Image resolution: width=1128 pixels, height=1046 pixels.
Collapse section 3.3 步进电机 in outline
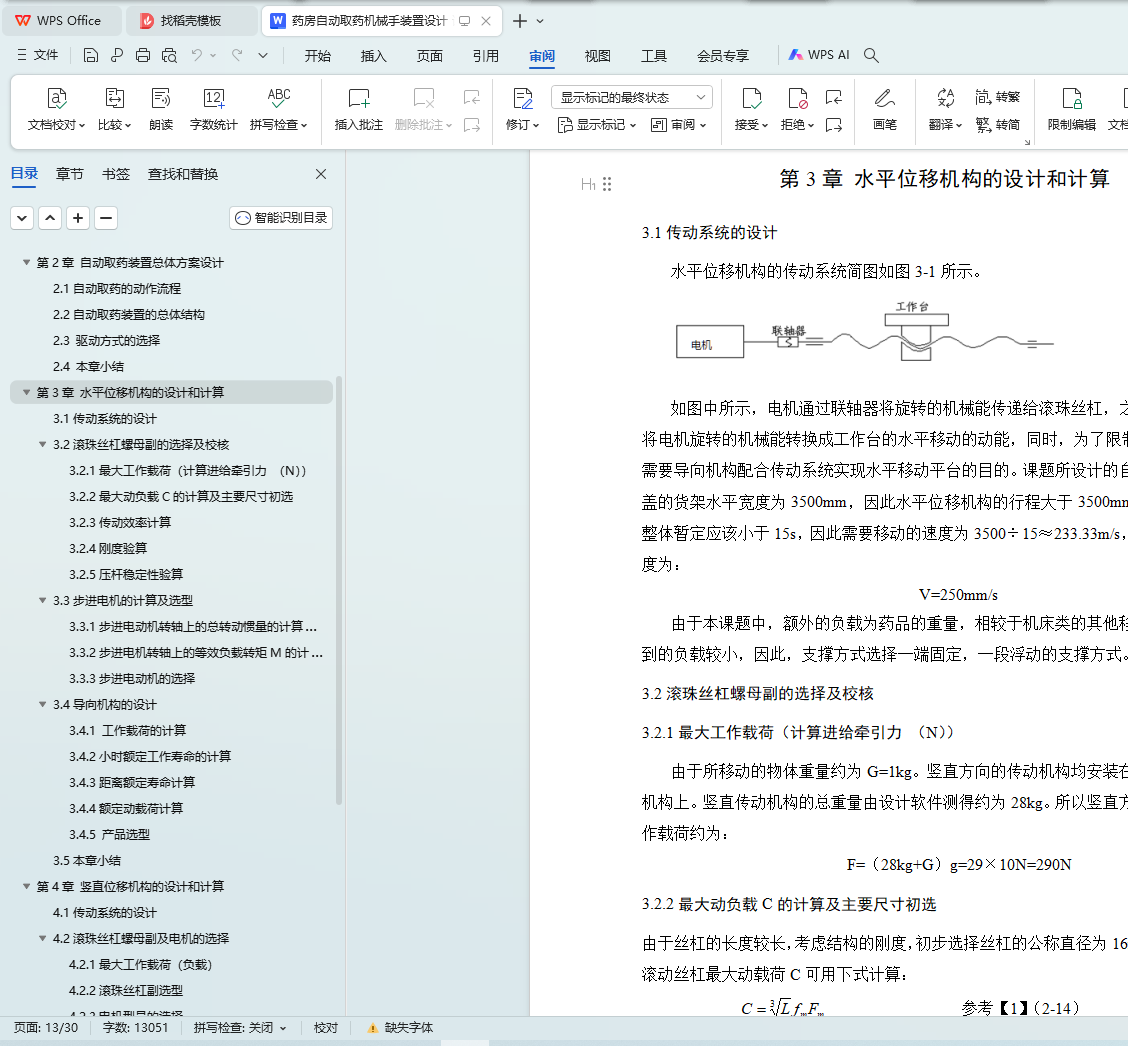[x=42, y=600]
